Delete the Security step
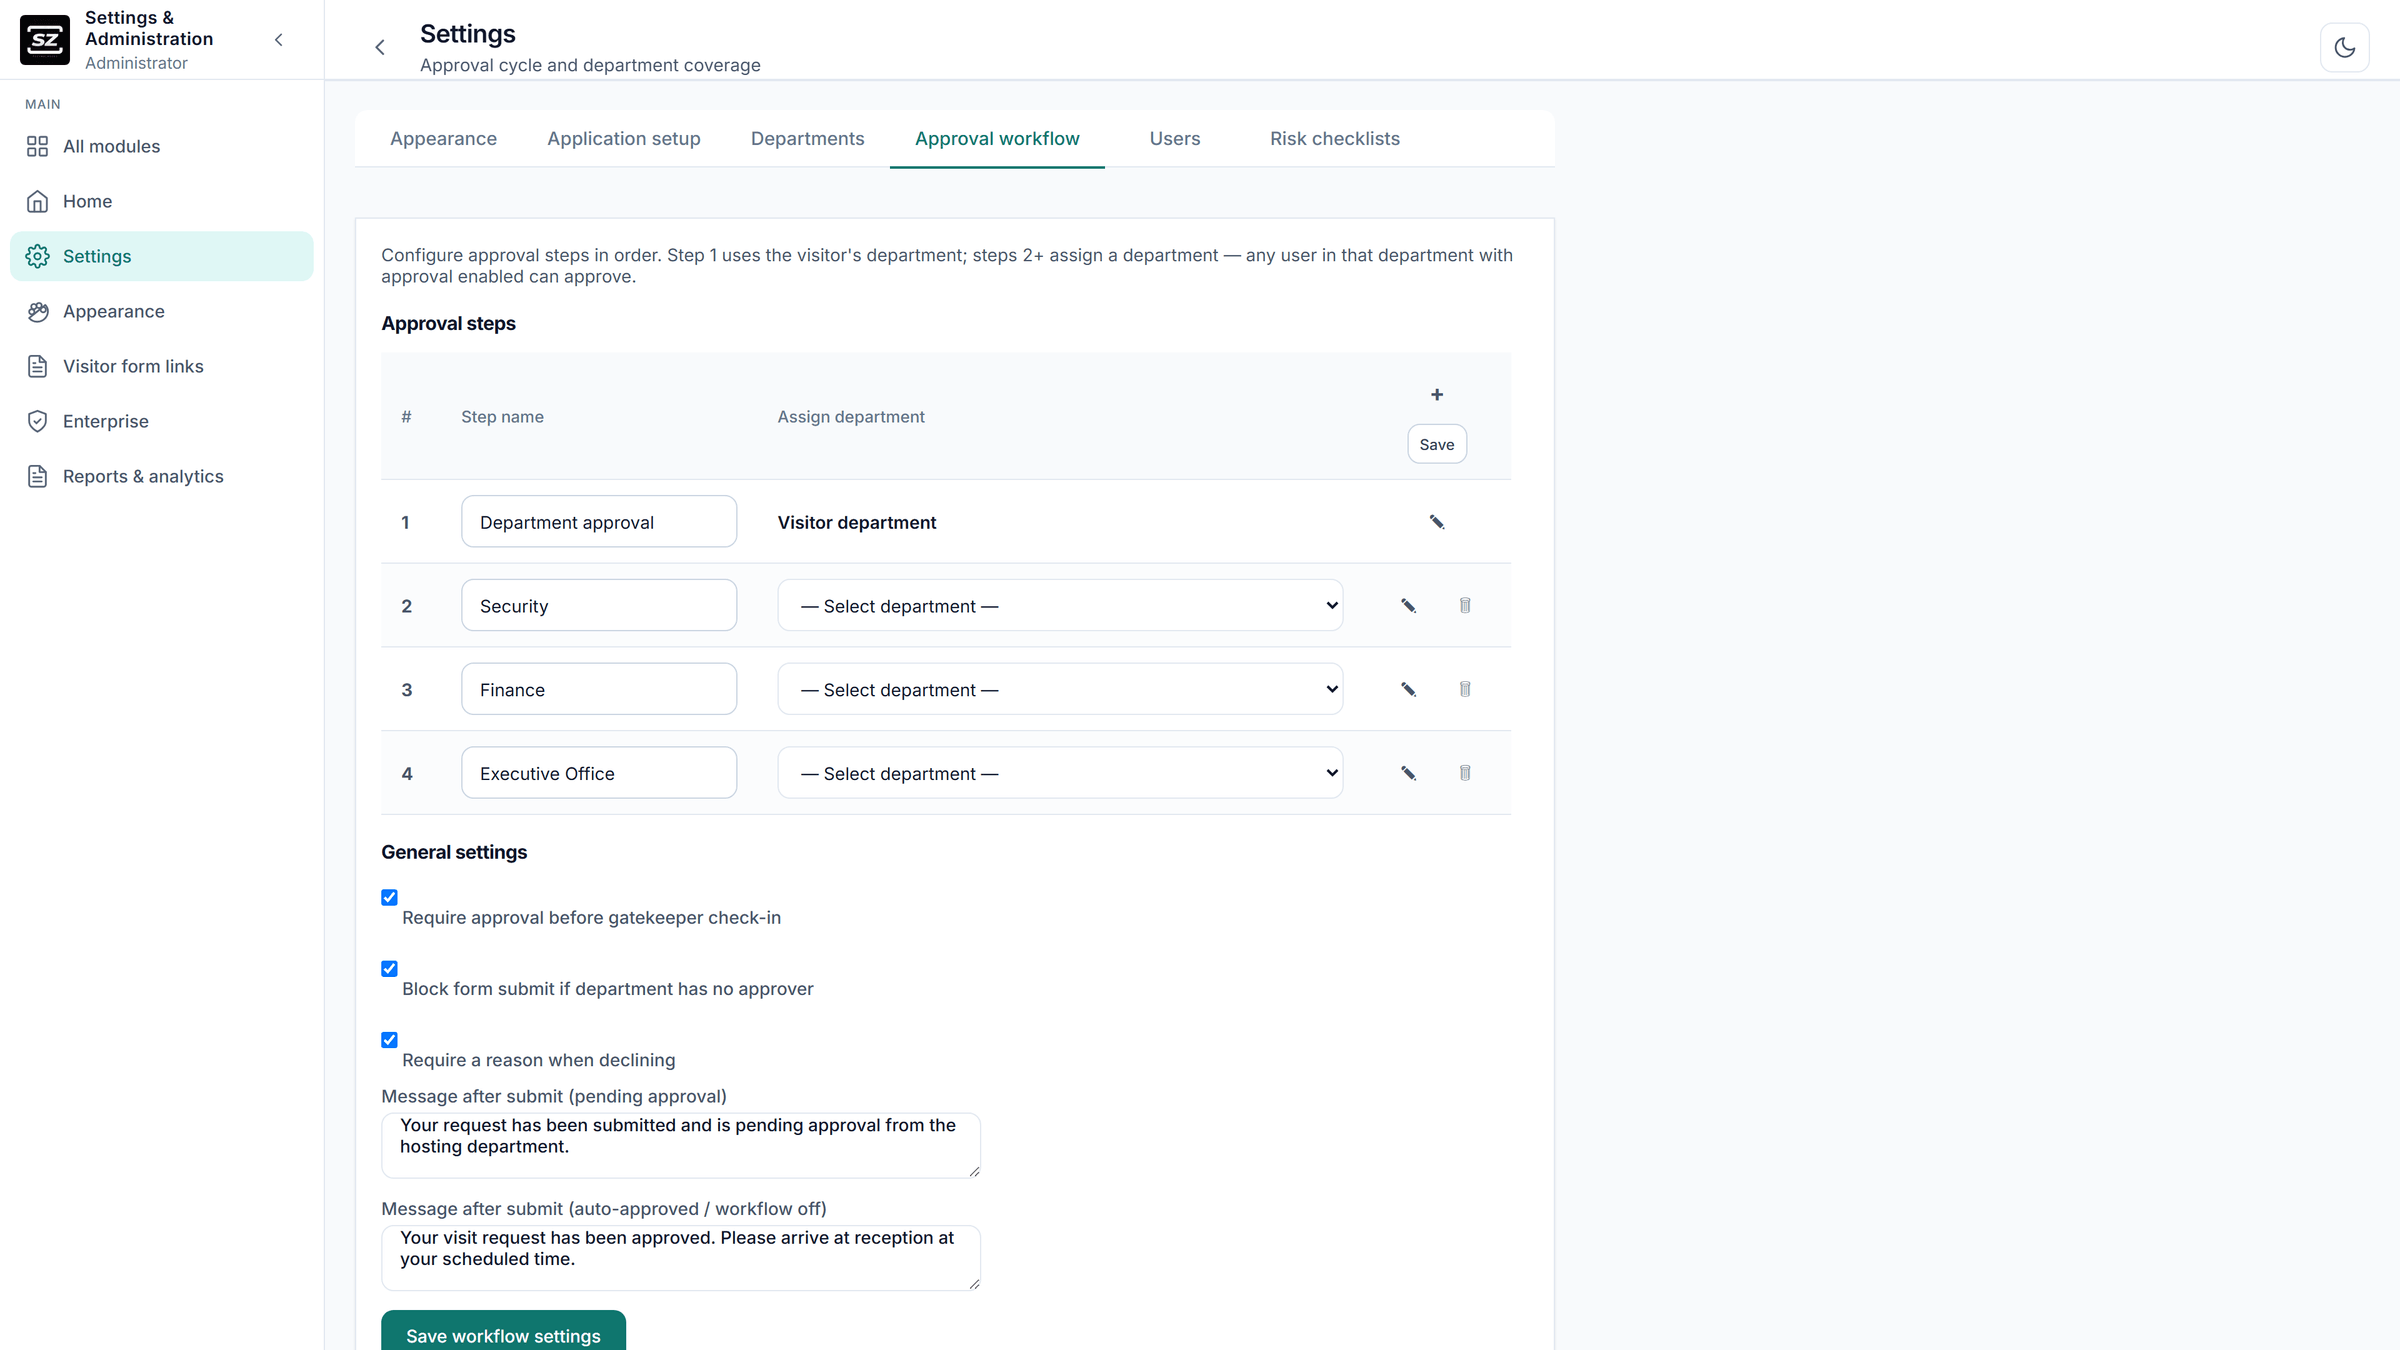The image size is (2400, 1350). click(x=1465, y=606)
